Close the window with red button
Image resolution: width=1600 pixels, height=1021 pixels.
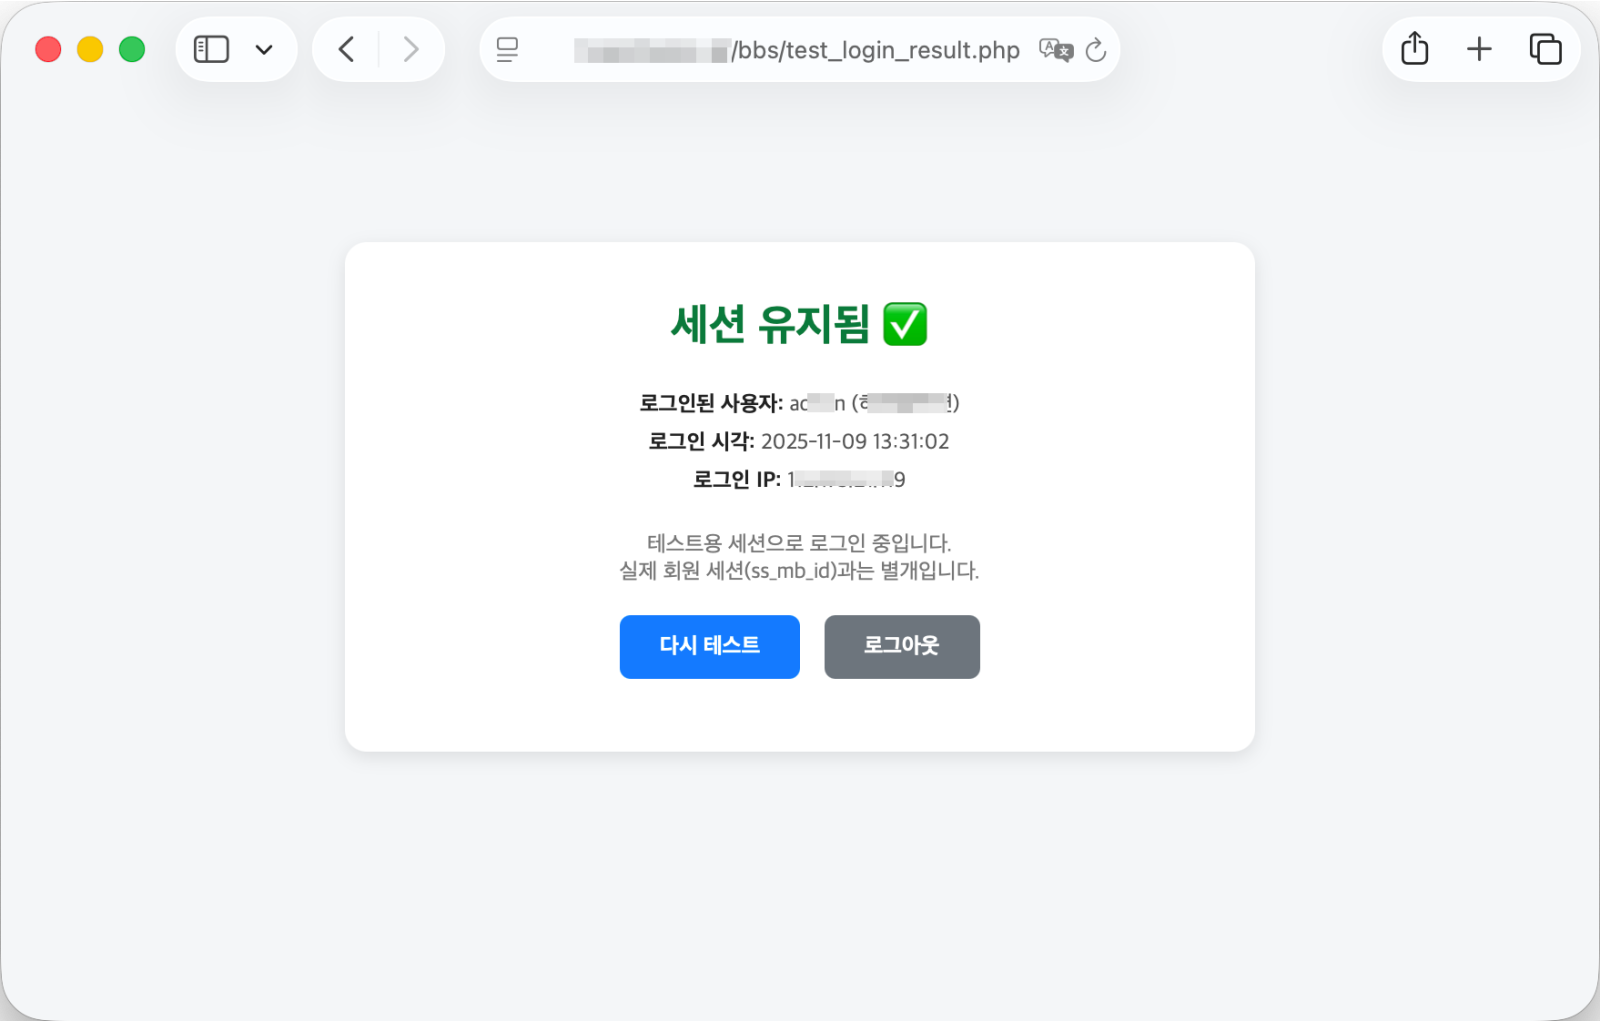48,49
